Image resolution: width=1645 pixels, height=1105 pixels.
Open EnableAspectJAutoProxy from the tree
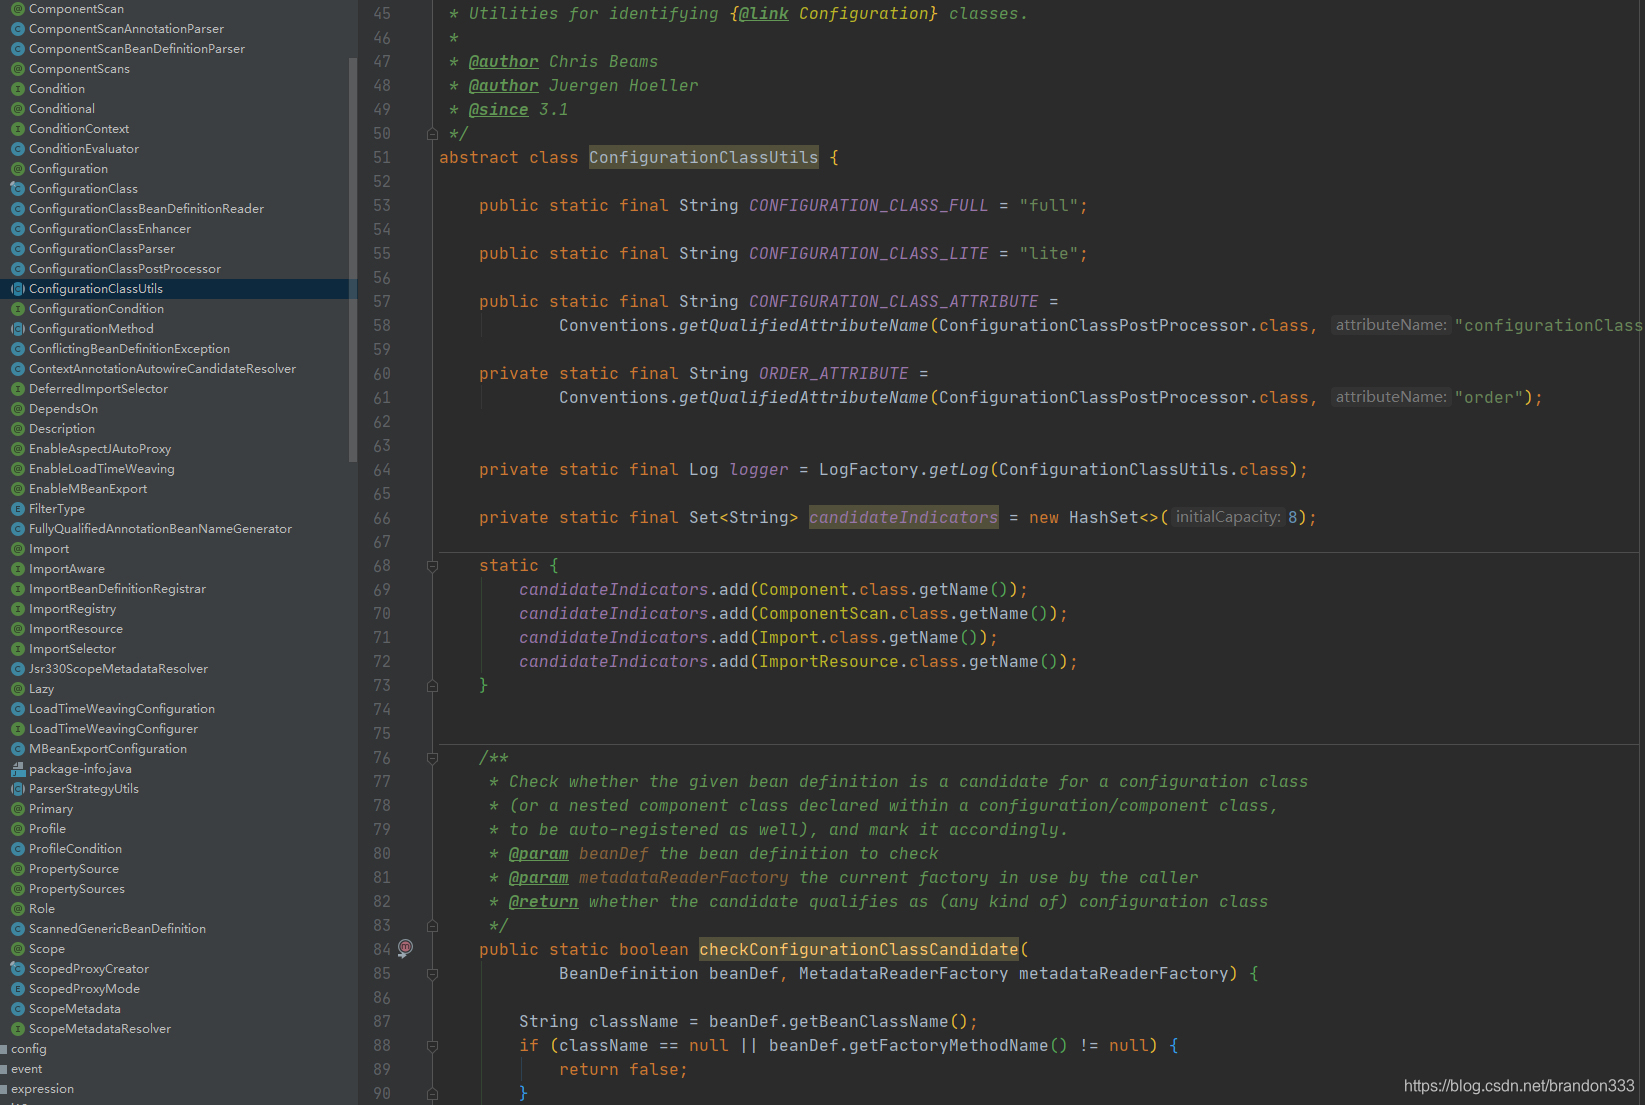pyautogui.click(x=100, y=449)
